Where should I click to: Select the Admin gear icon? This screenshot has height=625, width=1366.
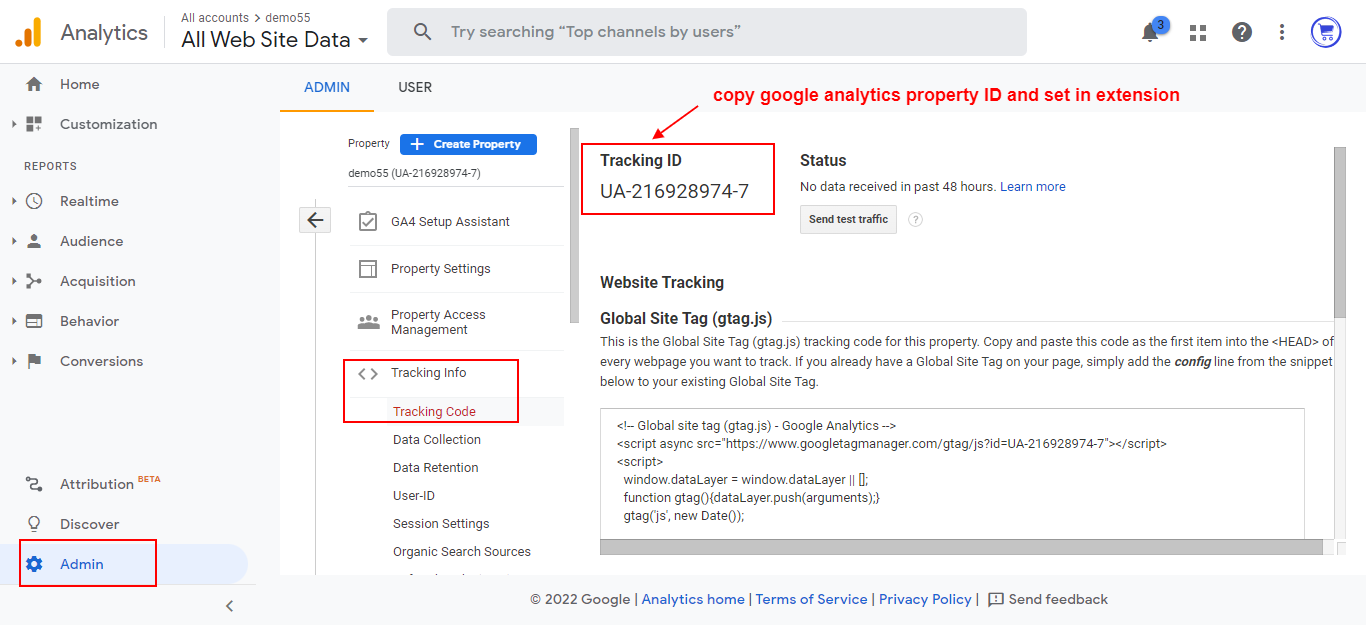(x=35, y=563)
